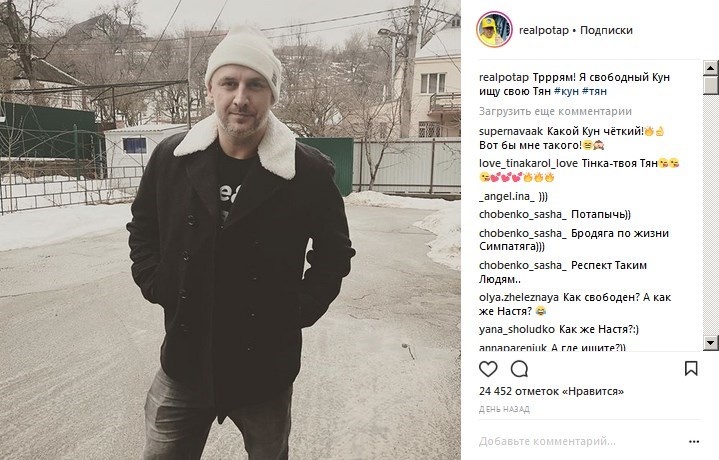Click the comments scrollbar up arrow
The height and width of the screenshot is (460, 719).
pyautogui.click(x=710, y=68)
